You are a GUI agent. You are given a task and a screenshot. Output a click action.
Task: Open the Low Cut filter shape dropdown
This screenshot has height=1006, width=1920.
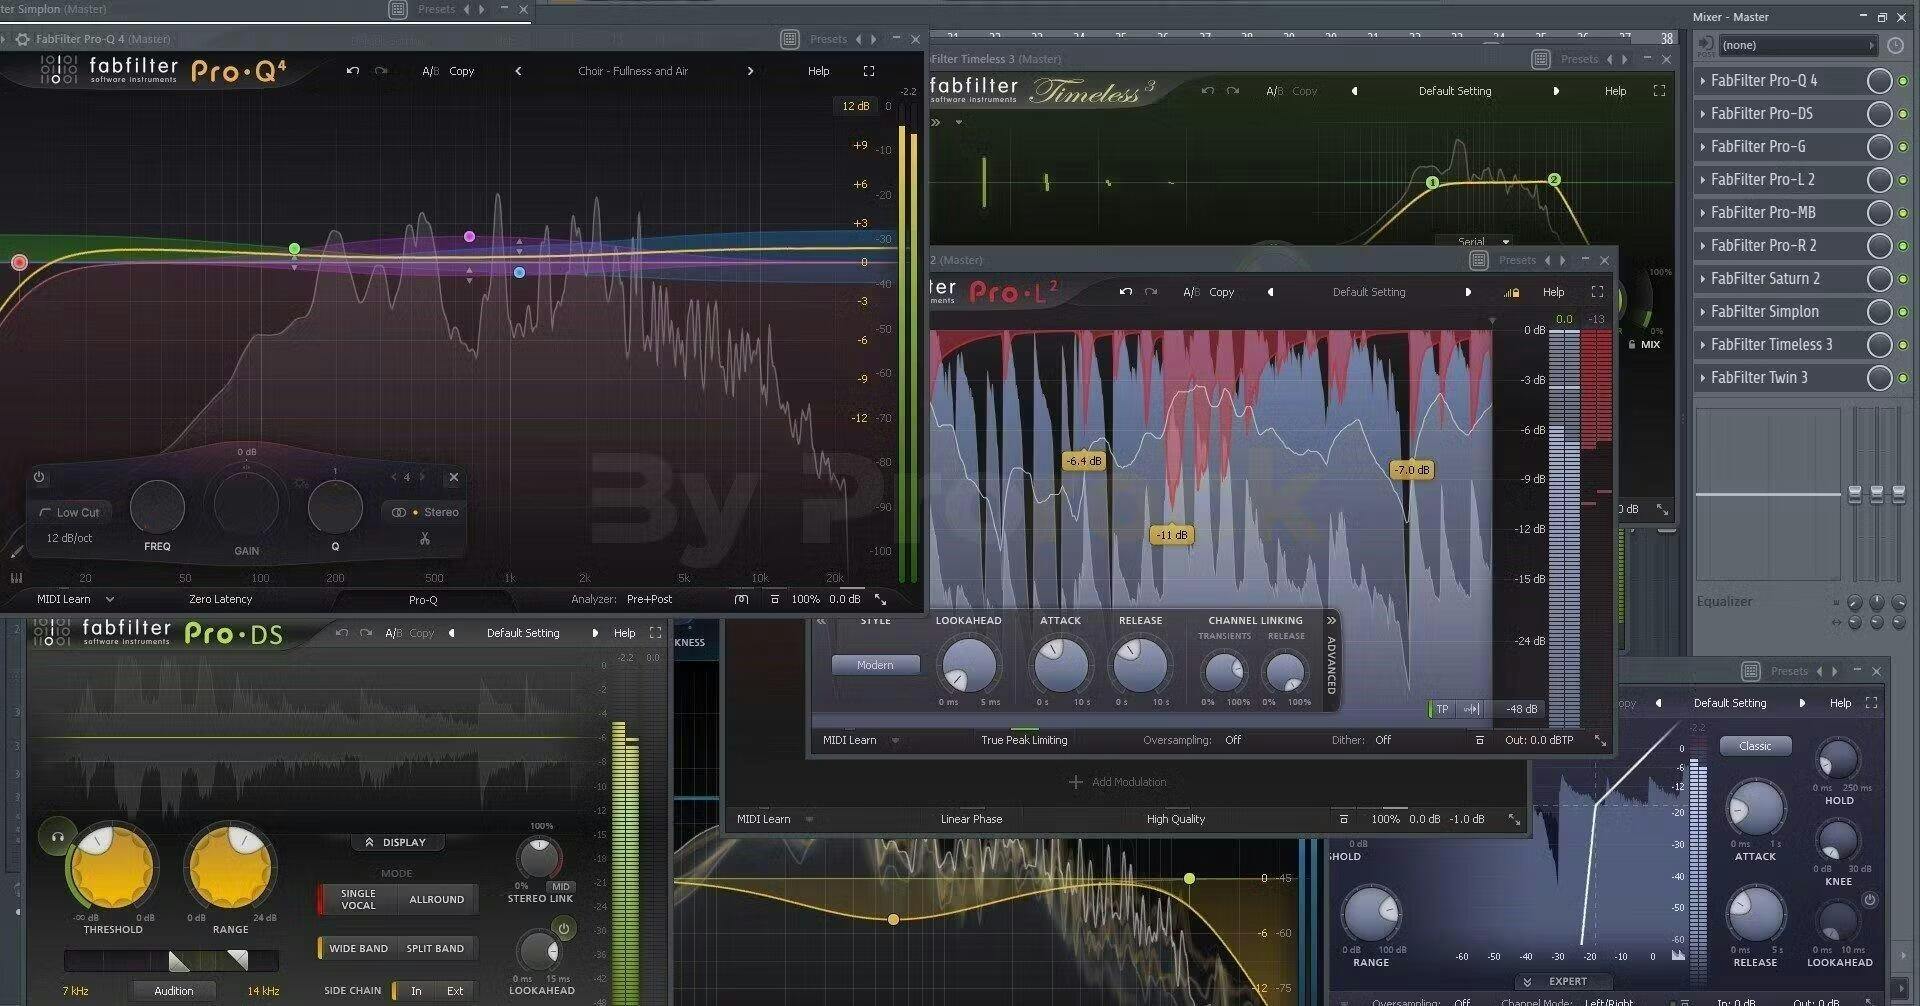[70, 512]
